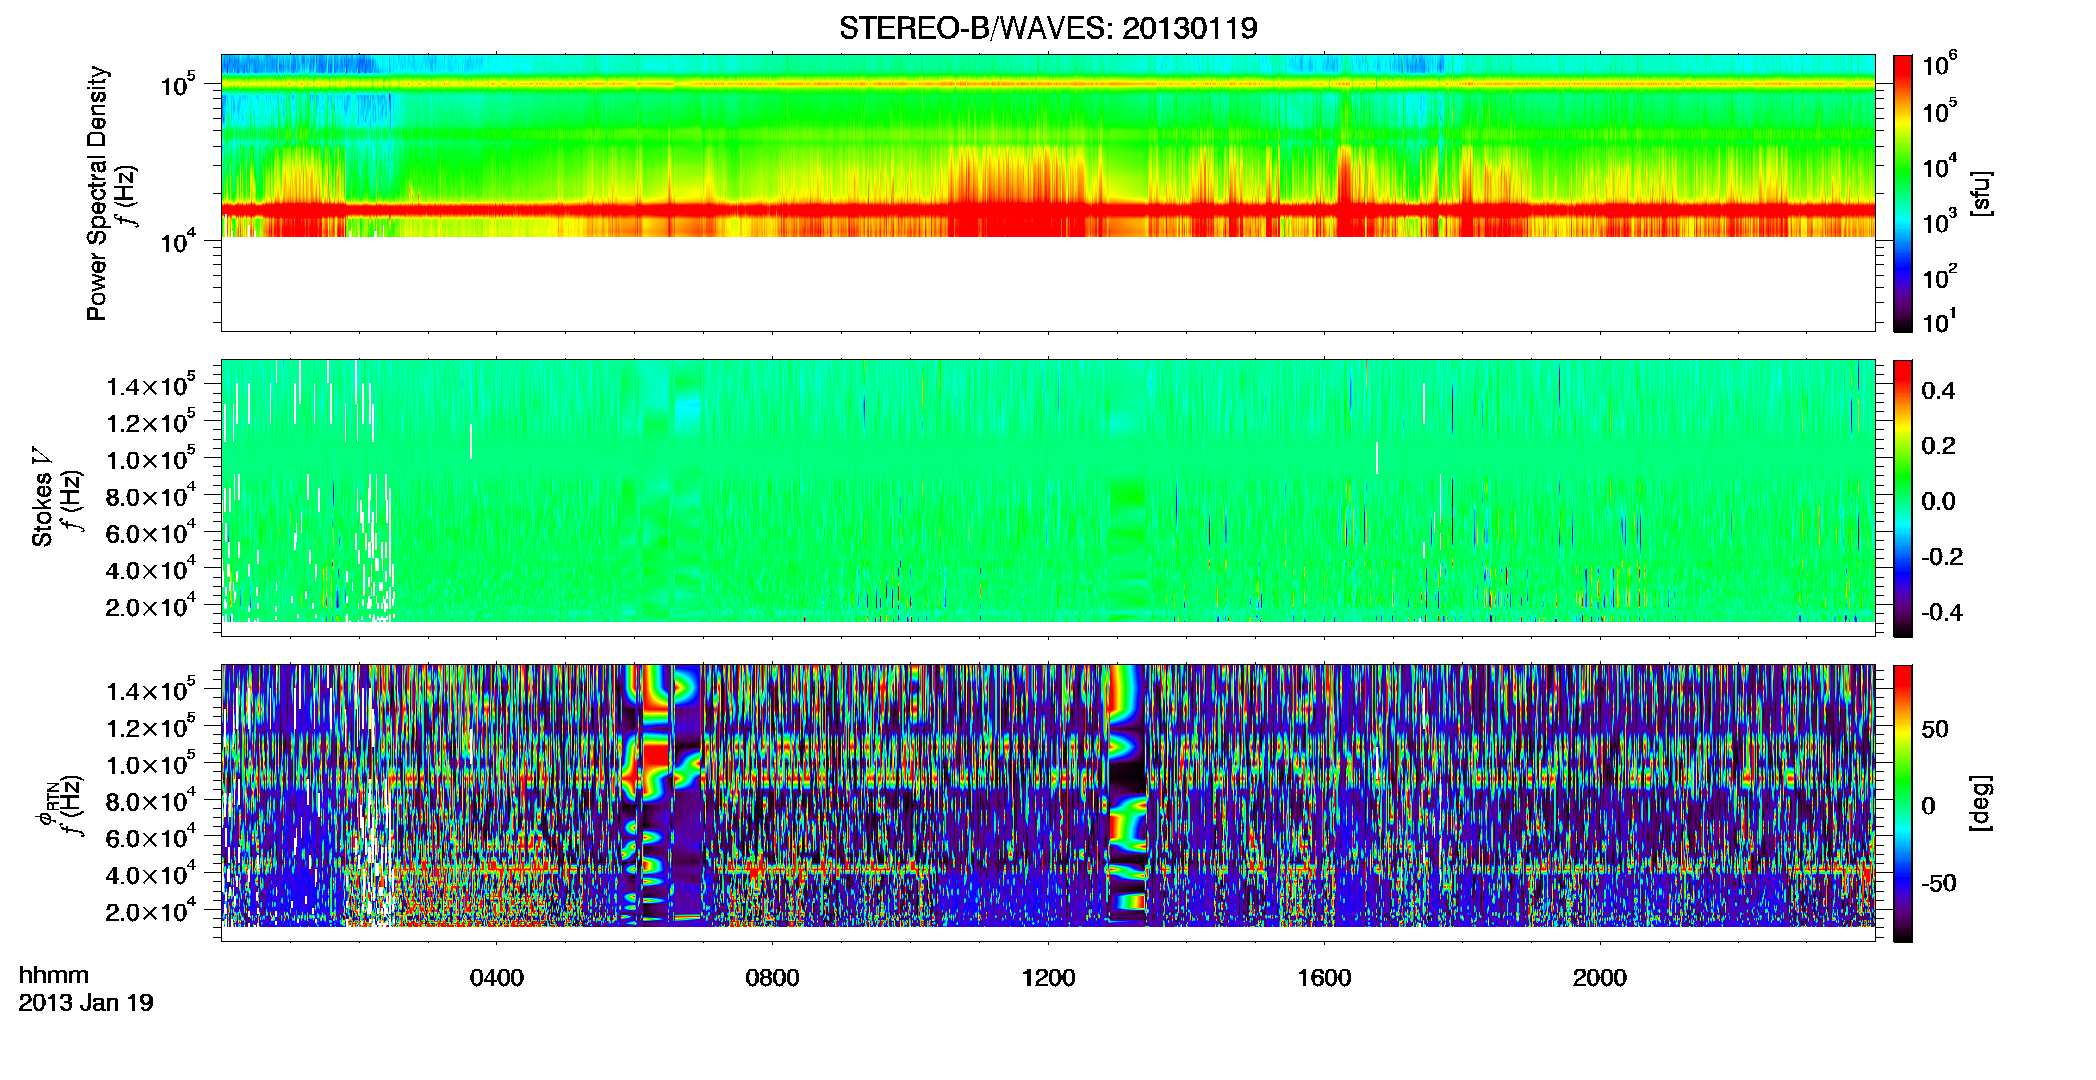
Task: Click the 1200 time tick label
Action: 1048,978
